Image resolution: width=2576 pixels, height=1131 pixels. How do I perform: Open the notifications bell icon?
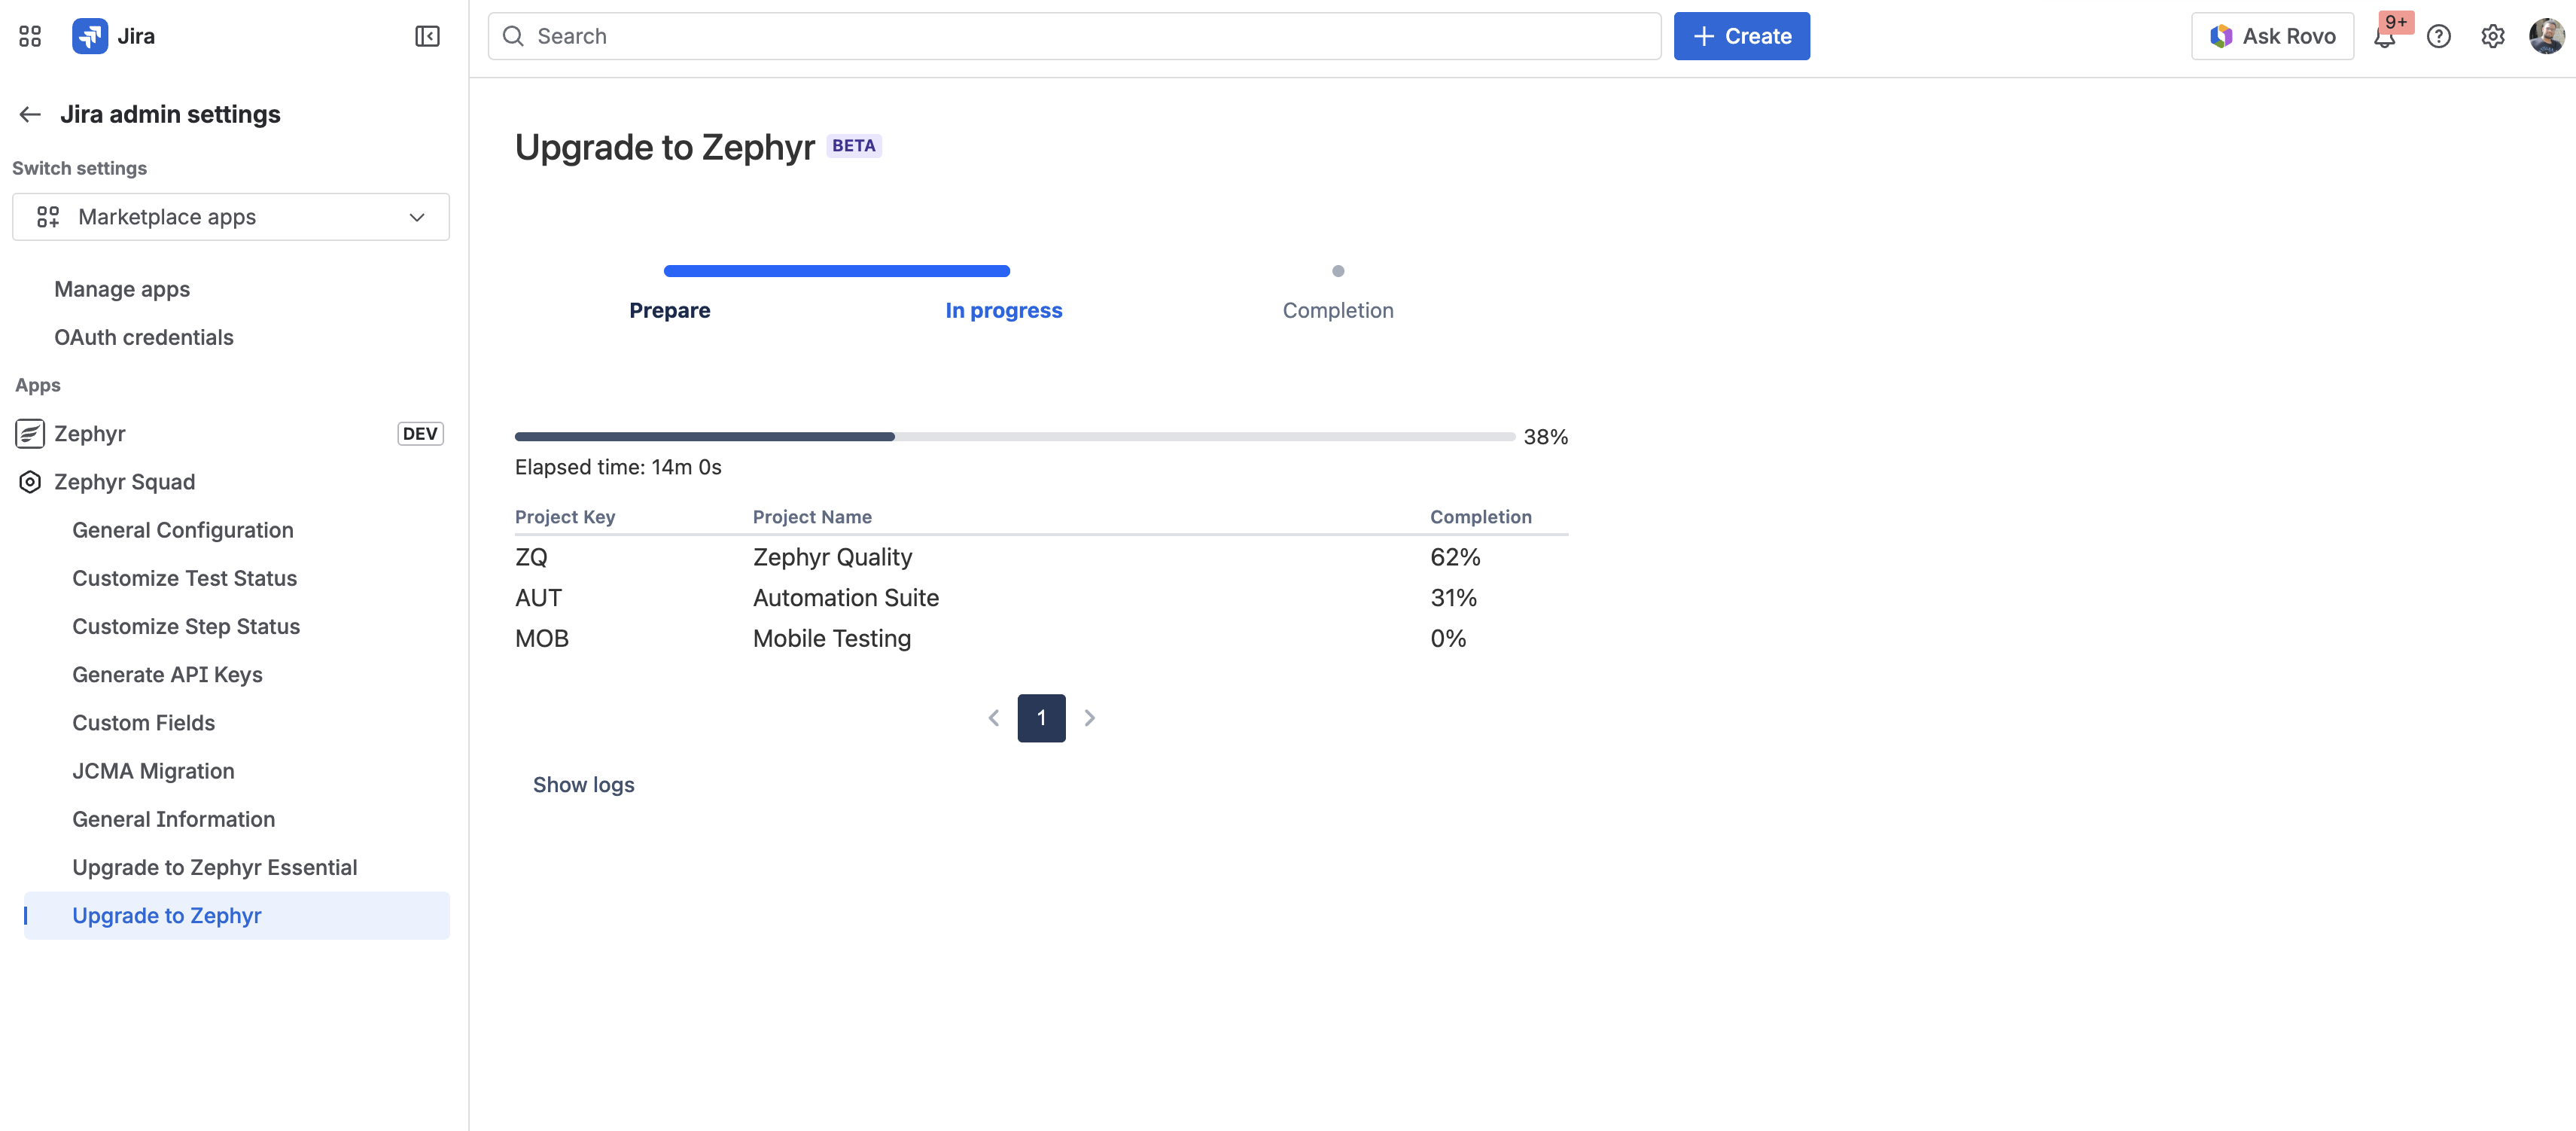click(2385, 37)
